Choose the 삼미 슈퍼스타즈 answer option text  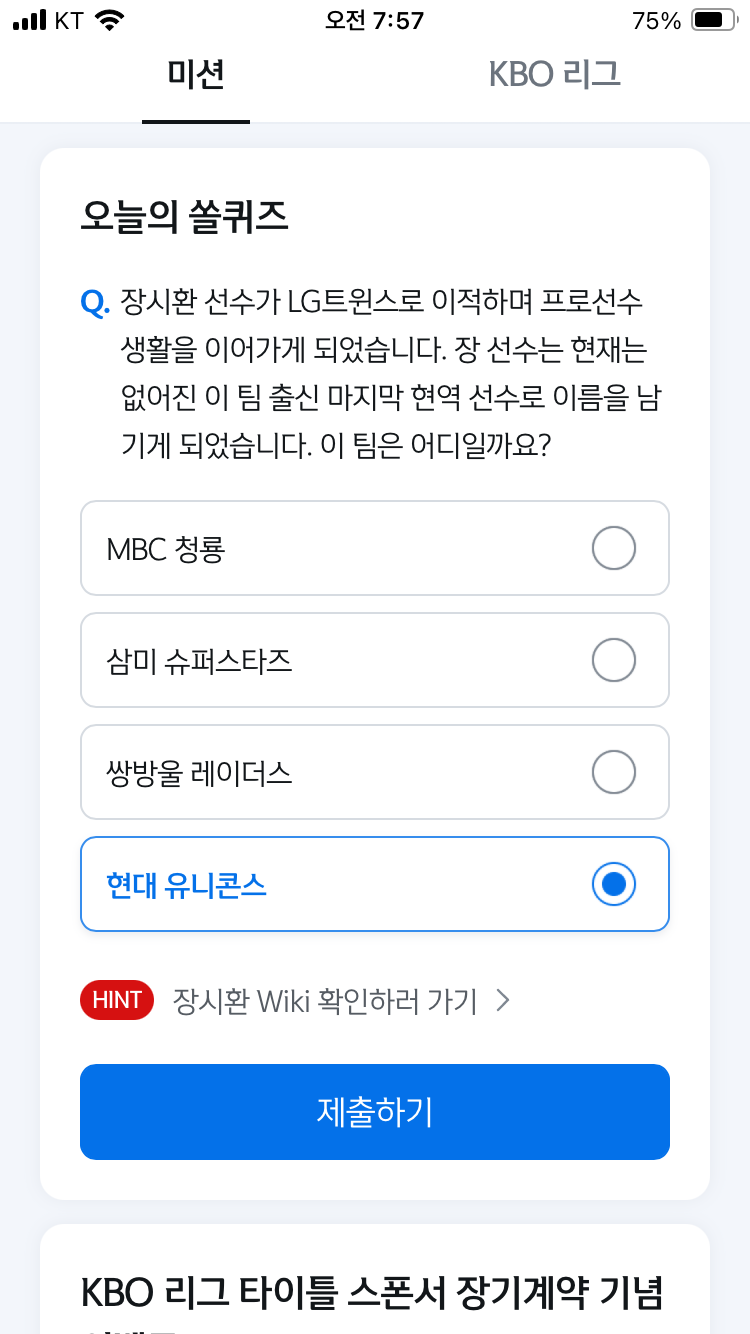[x=199, y=661]
